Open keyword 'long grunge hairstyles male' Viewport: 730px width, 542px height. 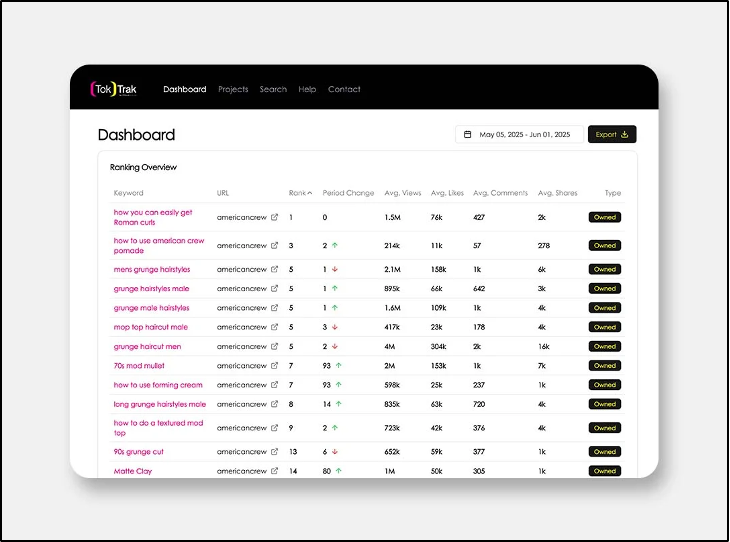pyautogui.click(x=160, y=404)
